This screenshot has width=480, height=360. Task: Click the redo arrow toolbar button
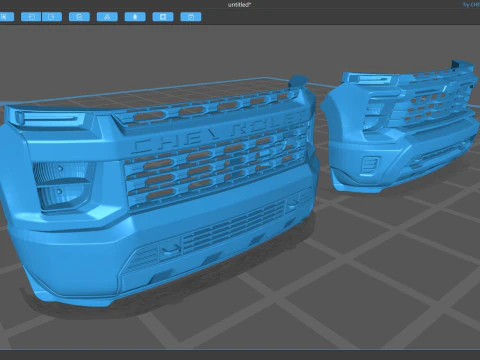[52, 17]
